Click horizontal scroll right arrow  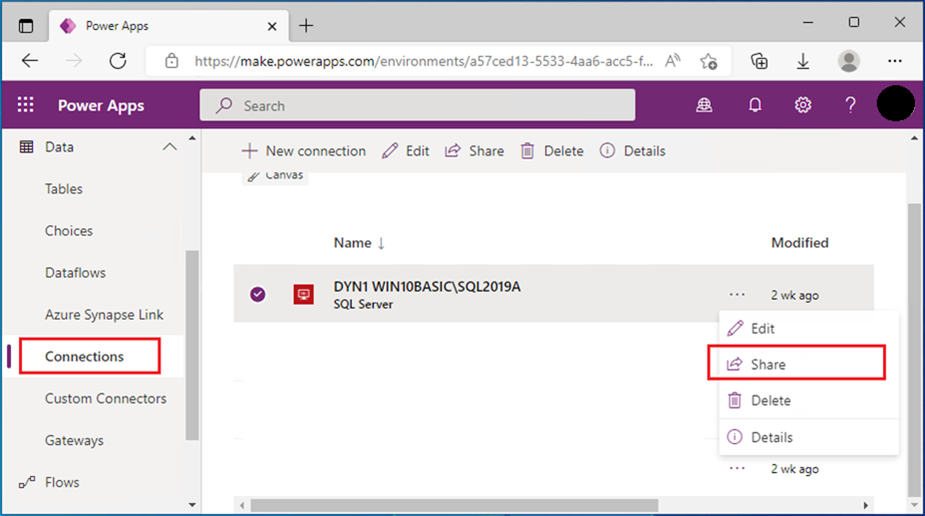point(865,505)
